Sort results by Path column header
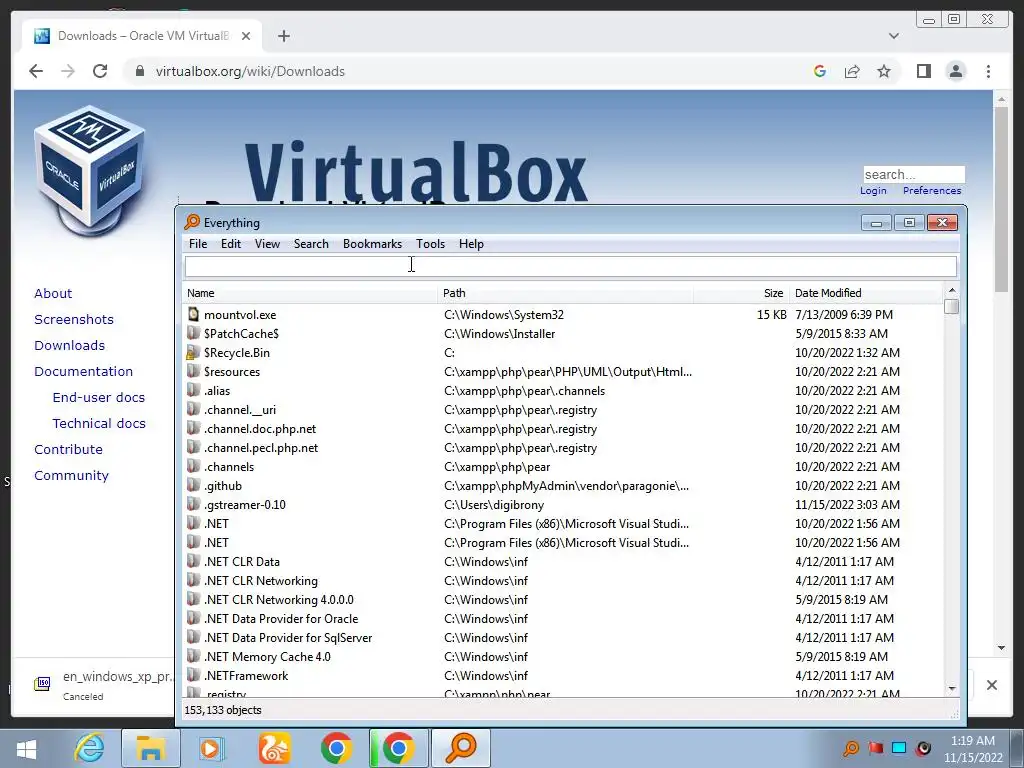 click(565, 293)
